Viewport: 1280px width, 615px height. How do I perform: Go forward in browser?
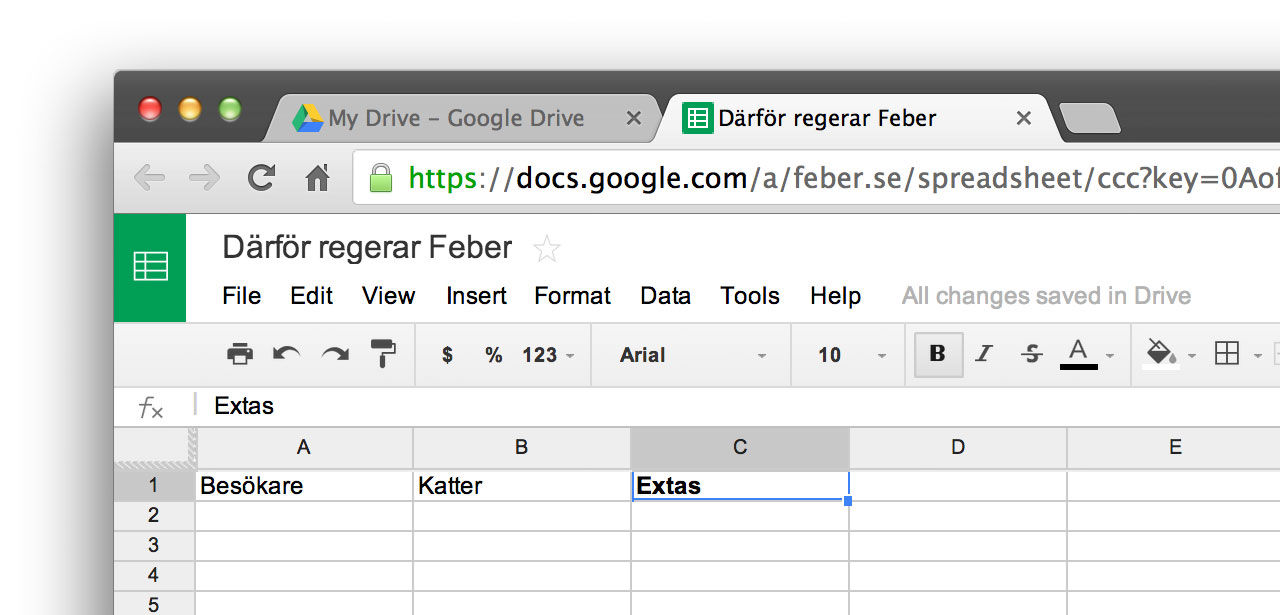tap(205, 178)
